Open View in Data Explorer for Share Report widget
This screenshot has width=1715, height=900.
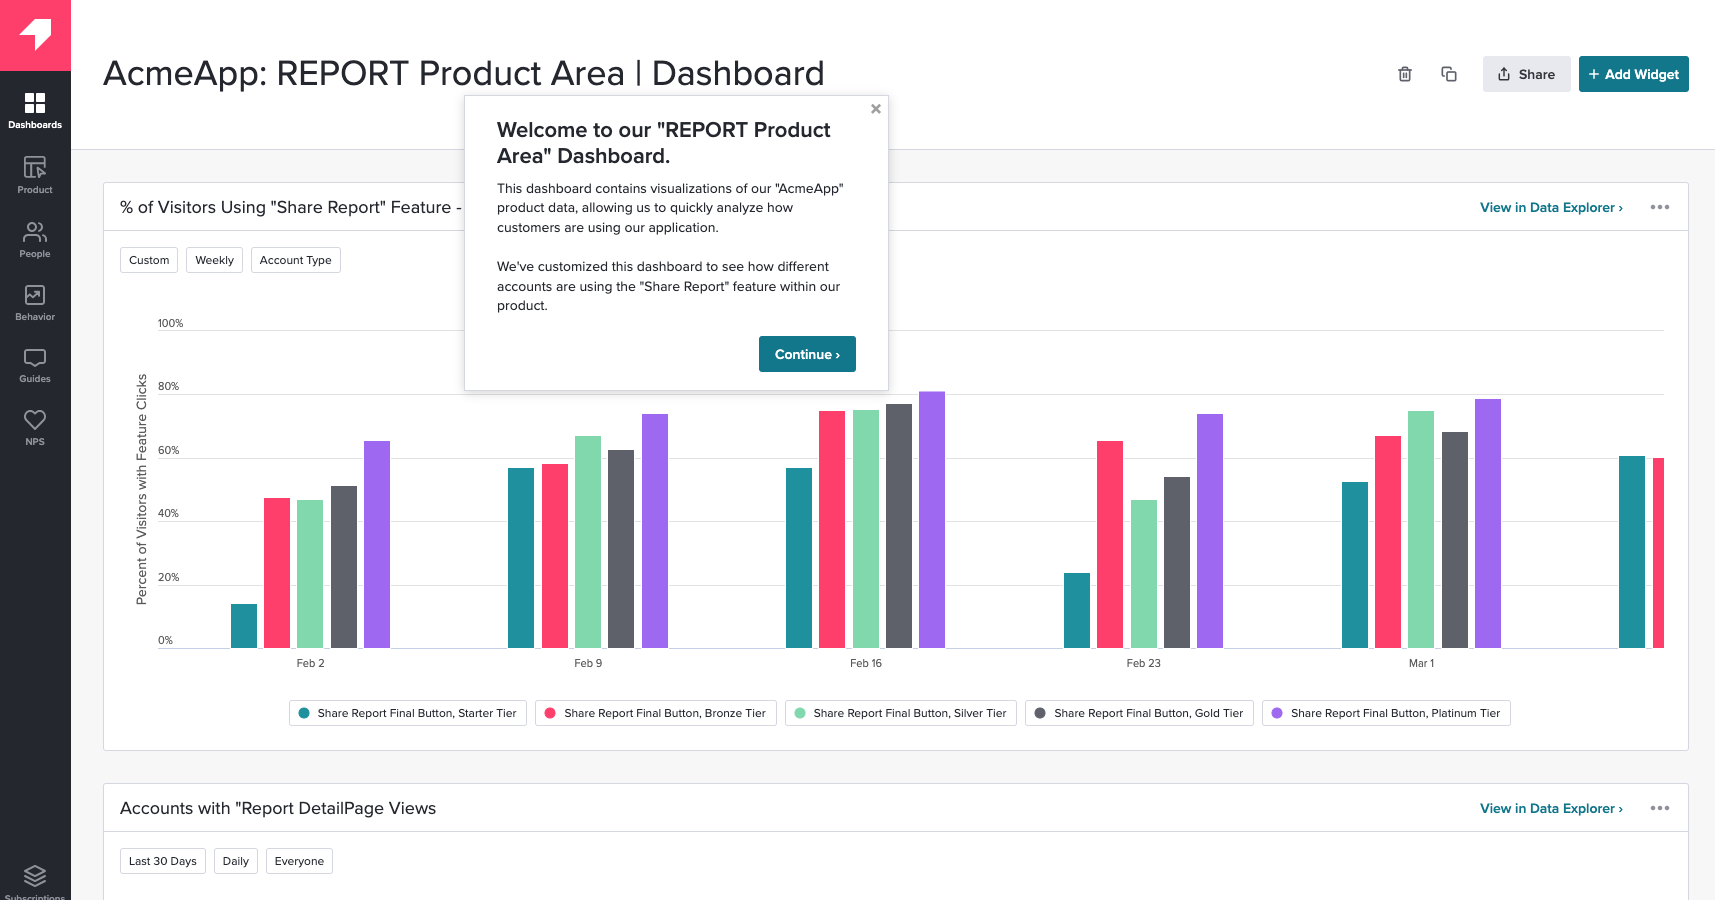1551,207
